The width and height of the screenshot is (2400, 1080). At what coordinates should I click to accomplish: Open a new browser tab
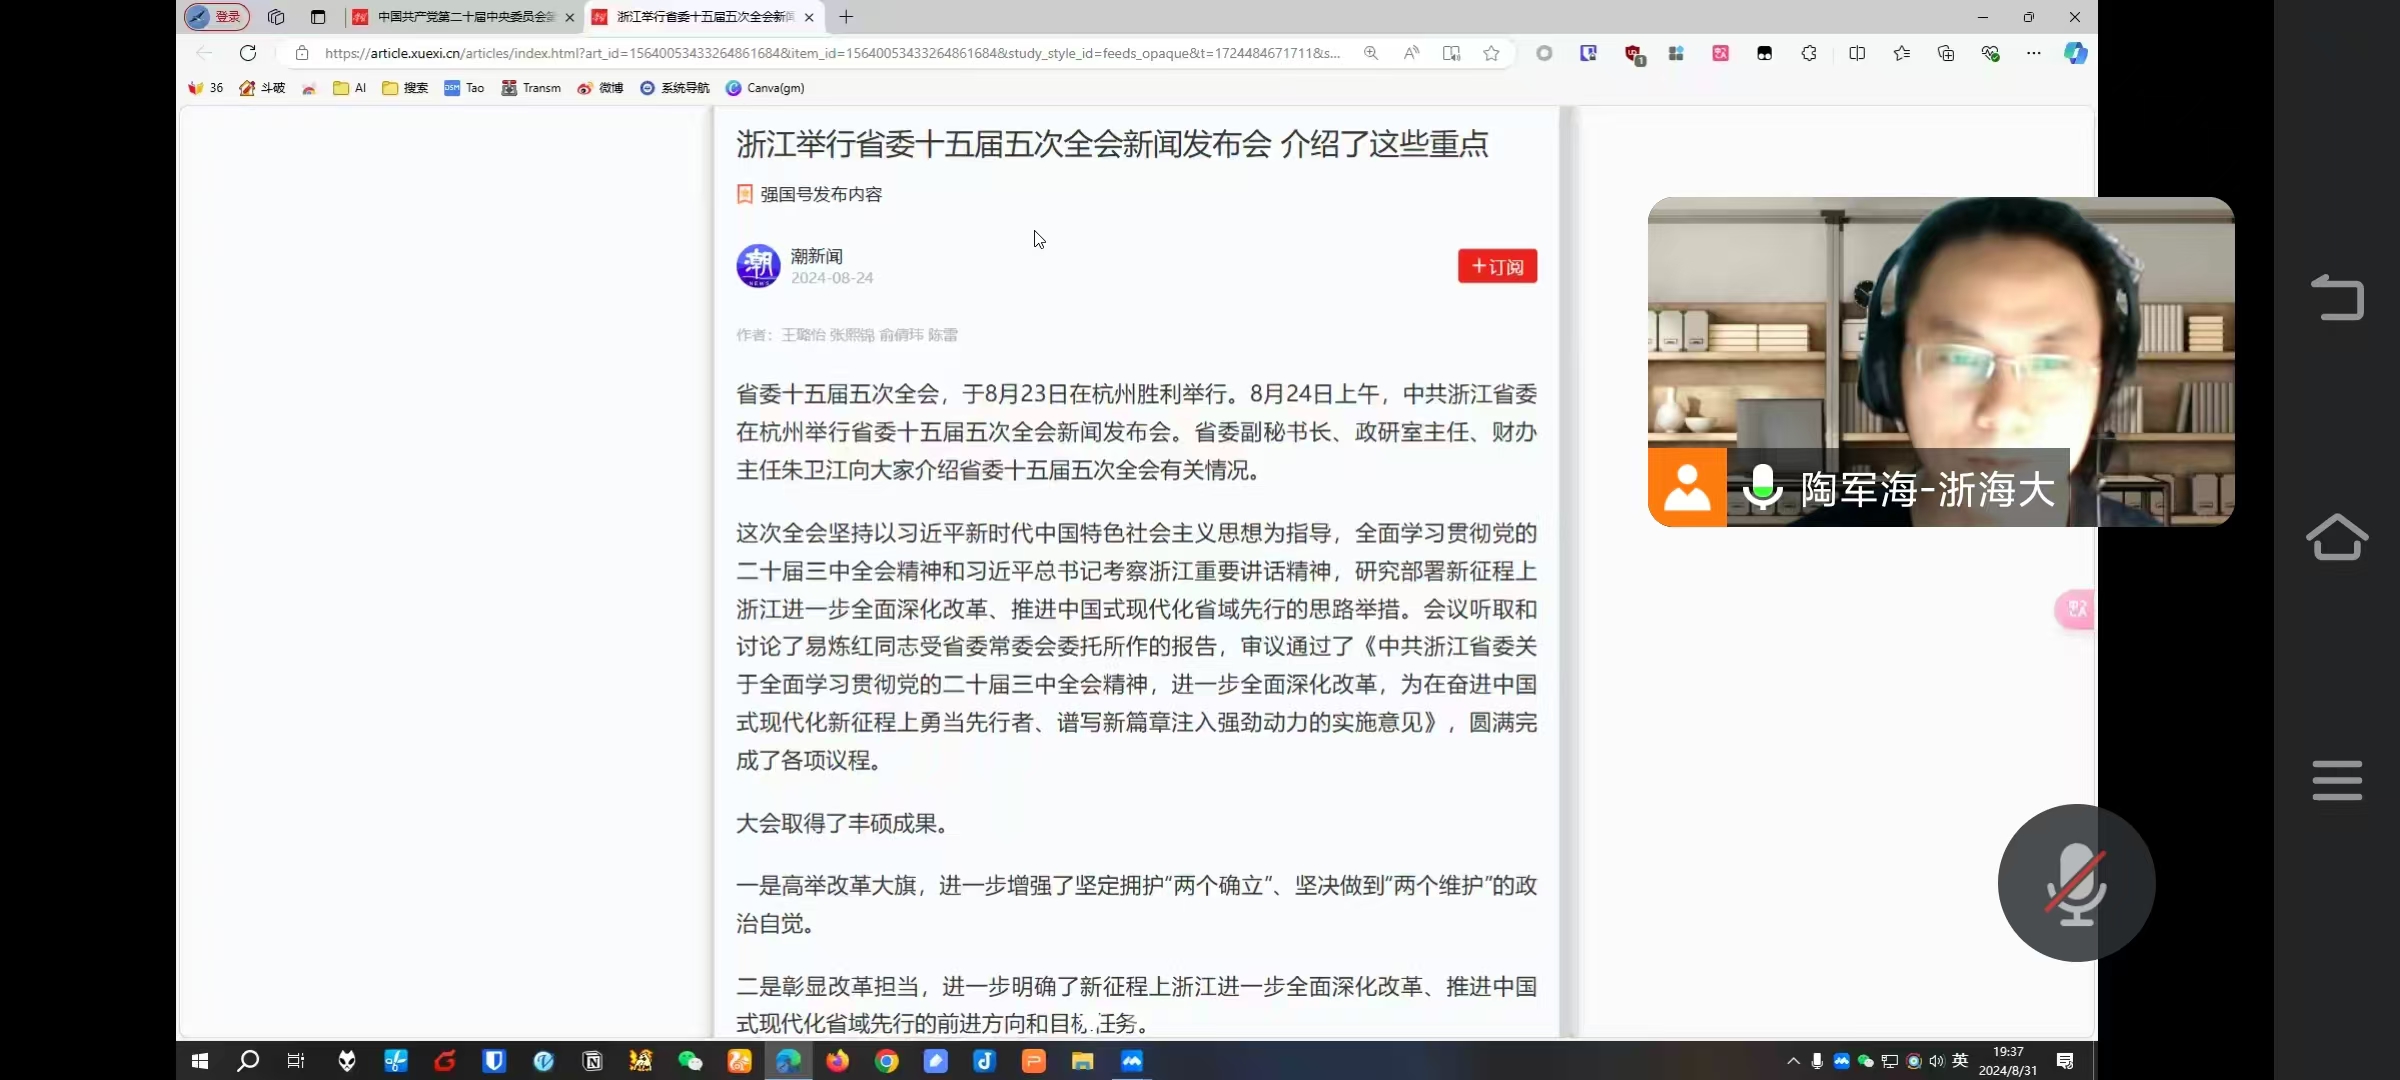(x=846, y=17)
